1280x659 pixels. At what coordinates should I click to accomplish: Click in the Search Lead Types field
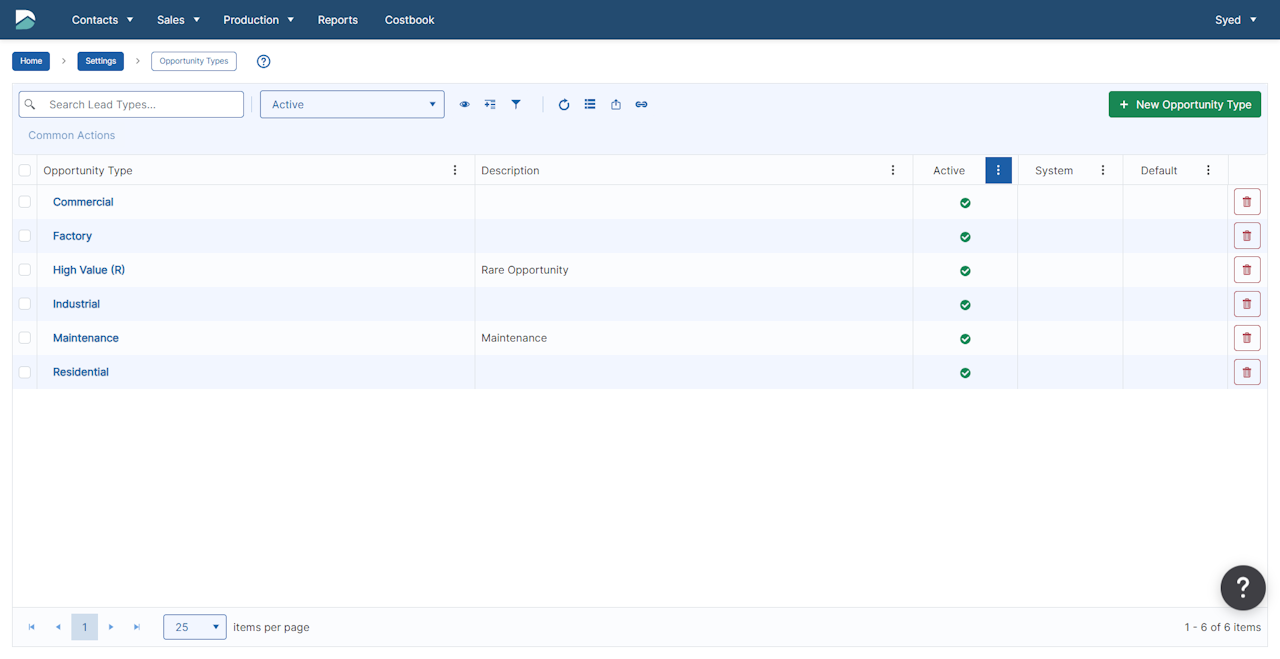click(140, 104)
